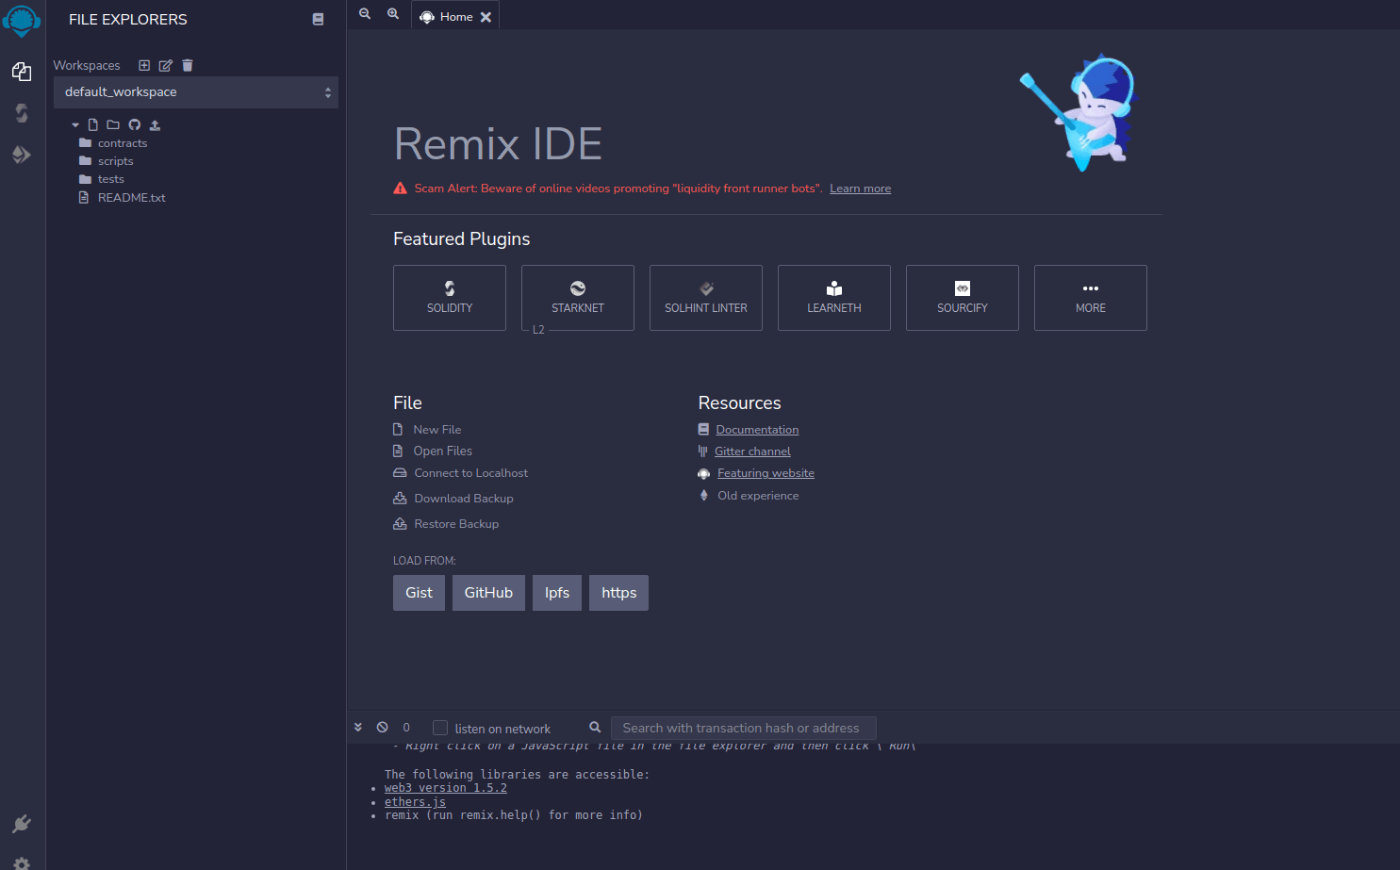
Task: Zoom out with magnifier minus icon
Action: click(x=365, y=14)
